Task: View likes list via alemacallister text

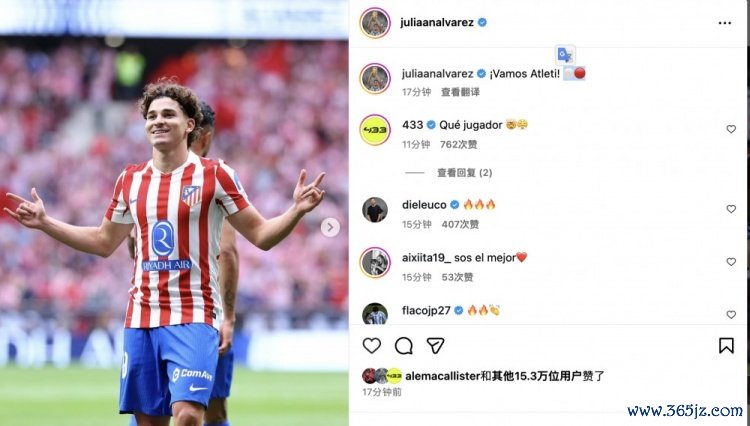Action: (x=442, y=376)
